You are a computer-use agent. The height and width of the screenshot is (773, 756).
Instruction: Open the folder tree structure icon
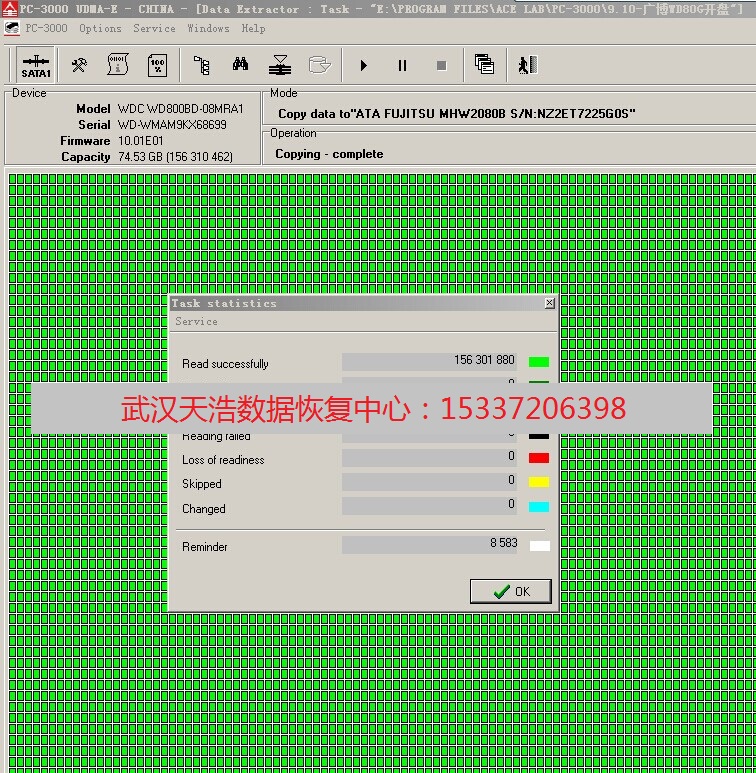click(x=202, y=66)
